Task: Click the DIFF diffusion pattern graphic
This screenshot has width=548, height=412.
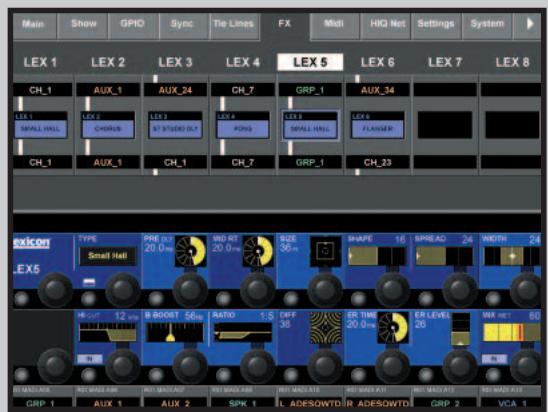Action: coord(326,328)
